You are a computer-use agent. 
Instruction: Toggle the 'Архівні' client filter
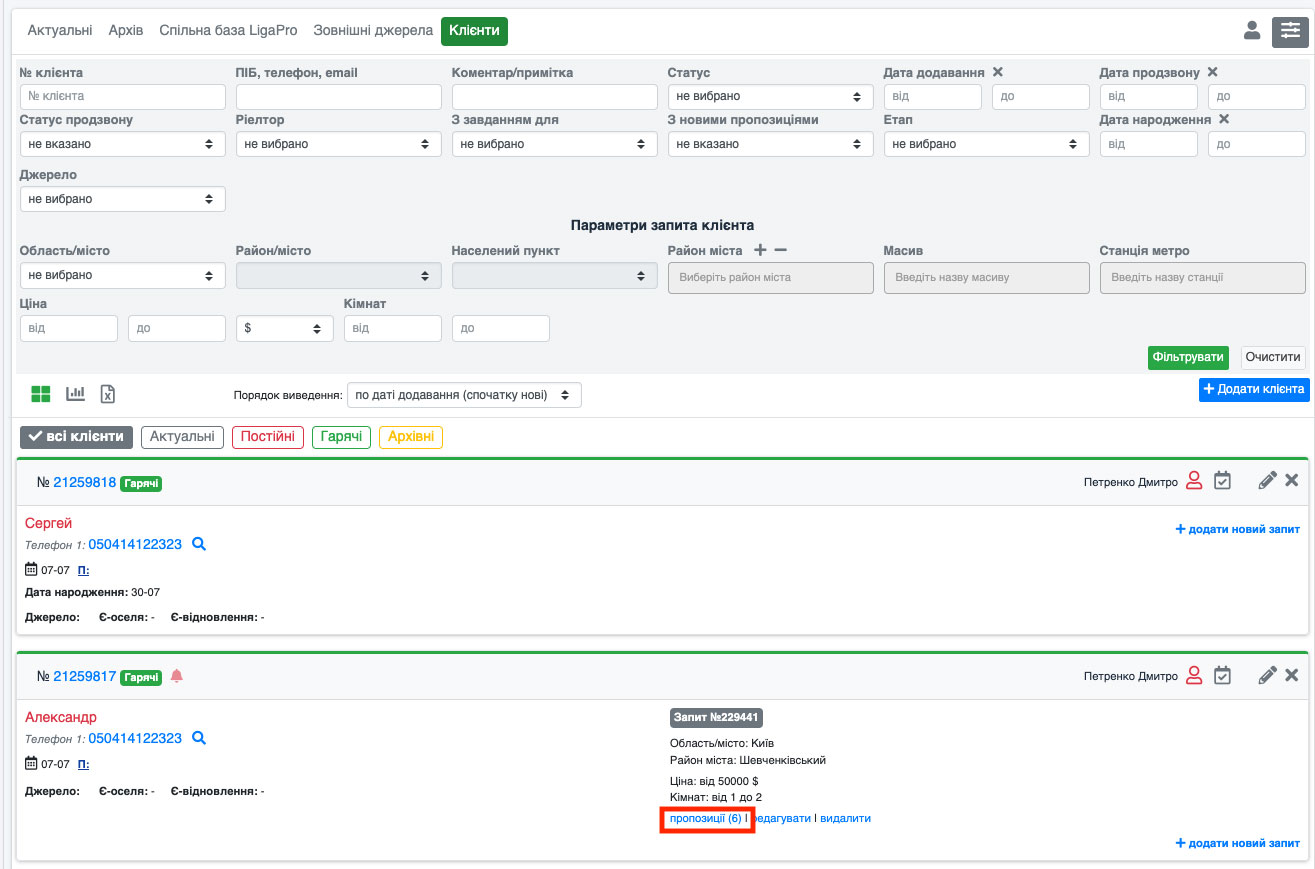410,437
